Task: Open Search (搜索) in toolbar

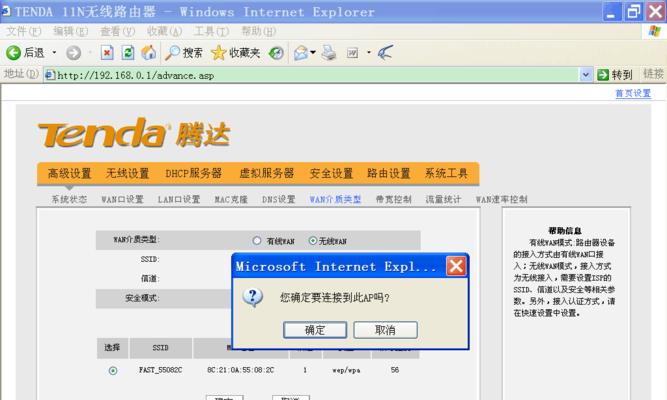Action: [184, 53]
